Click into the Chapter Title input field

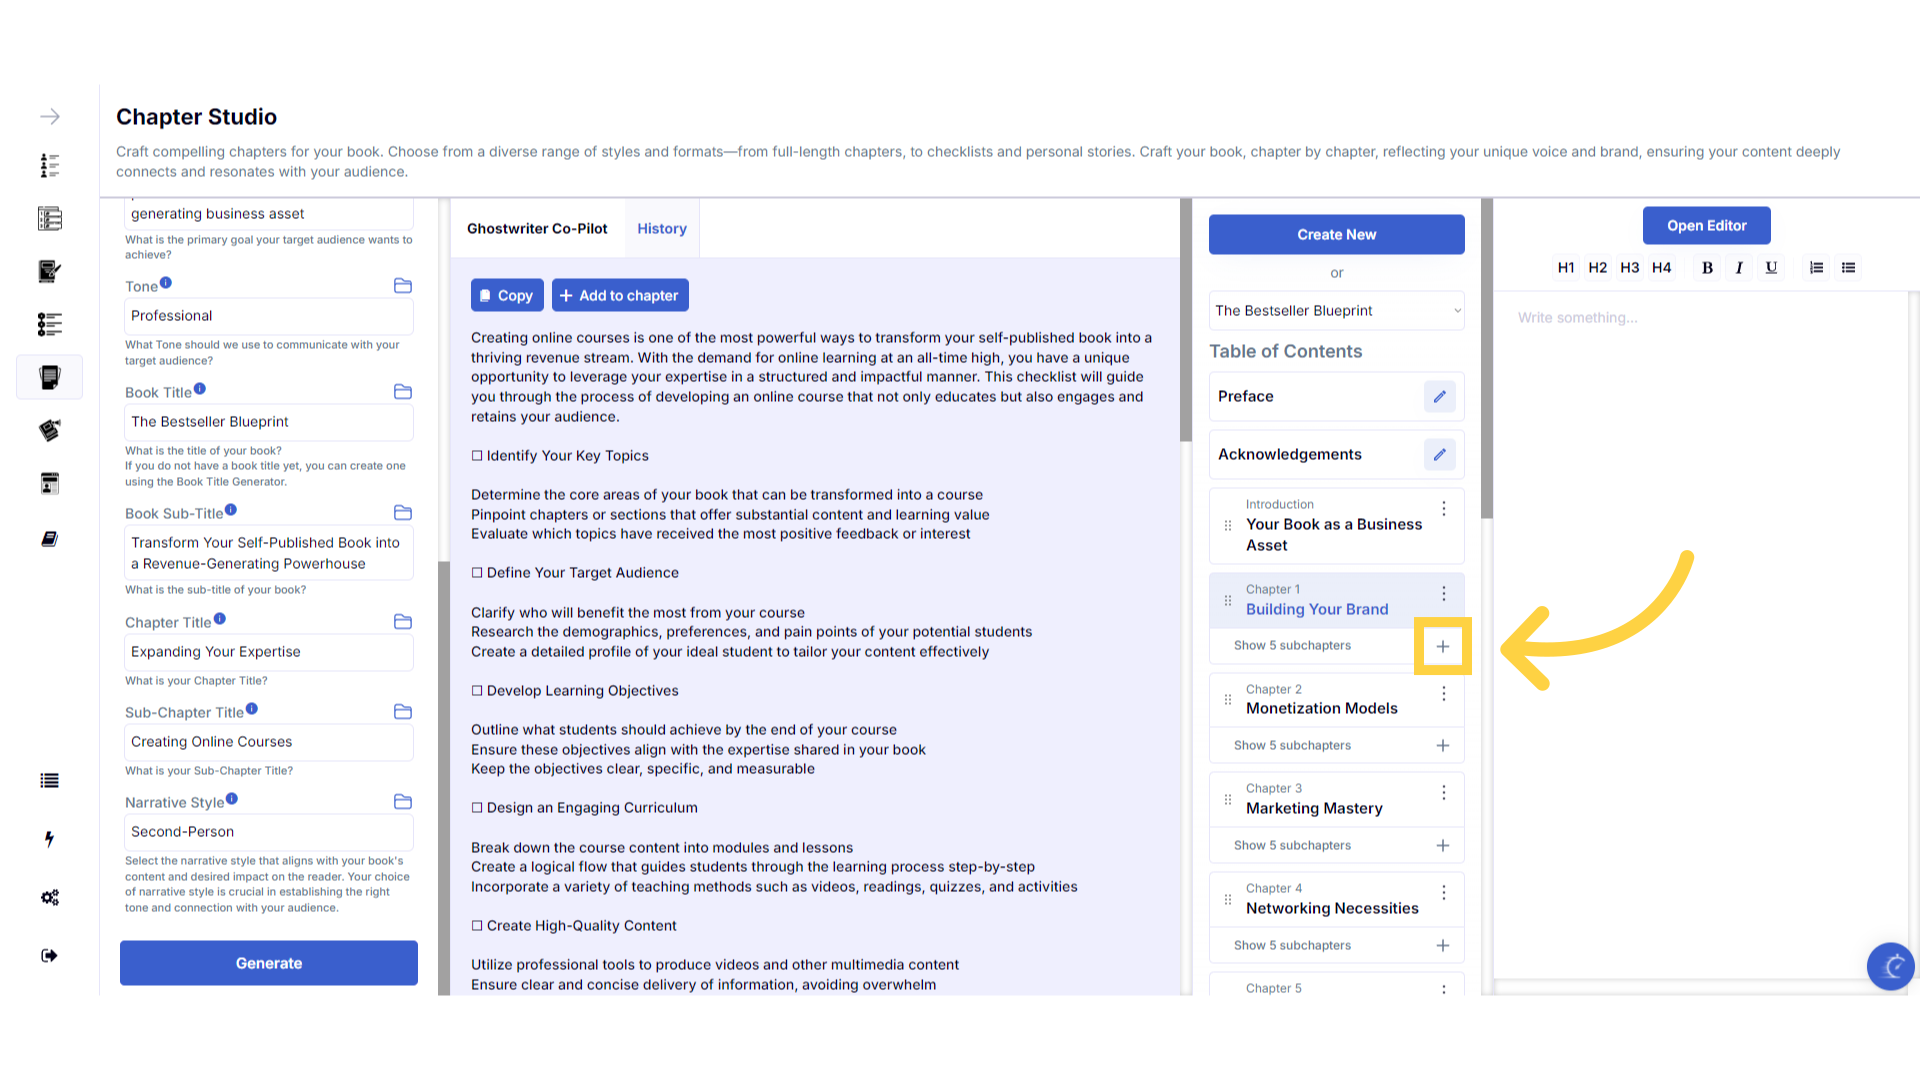(x=268, y=652)
